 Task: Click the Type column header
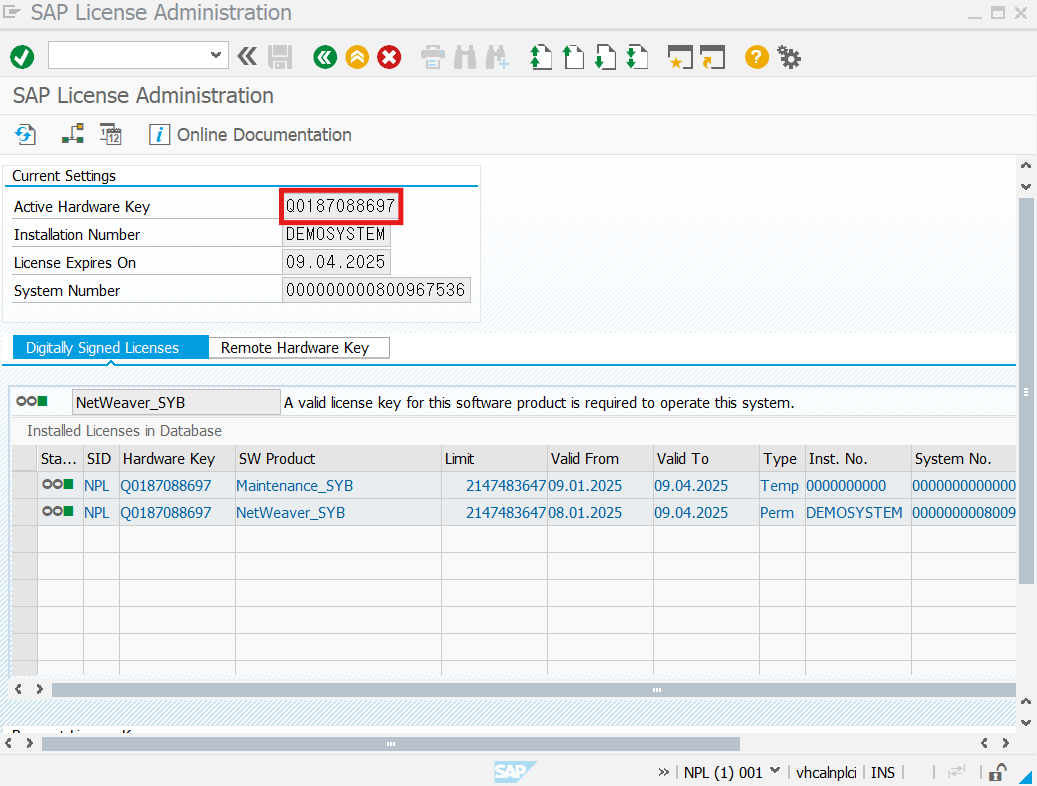tap(782, 458)
